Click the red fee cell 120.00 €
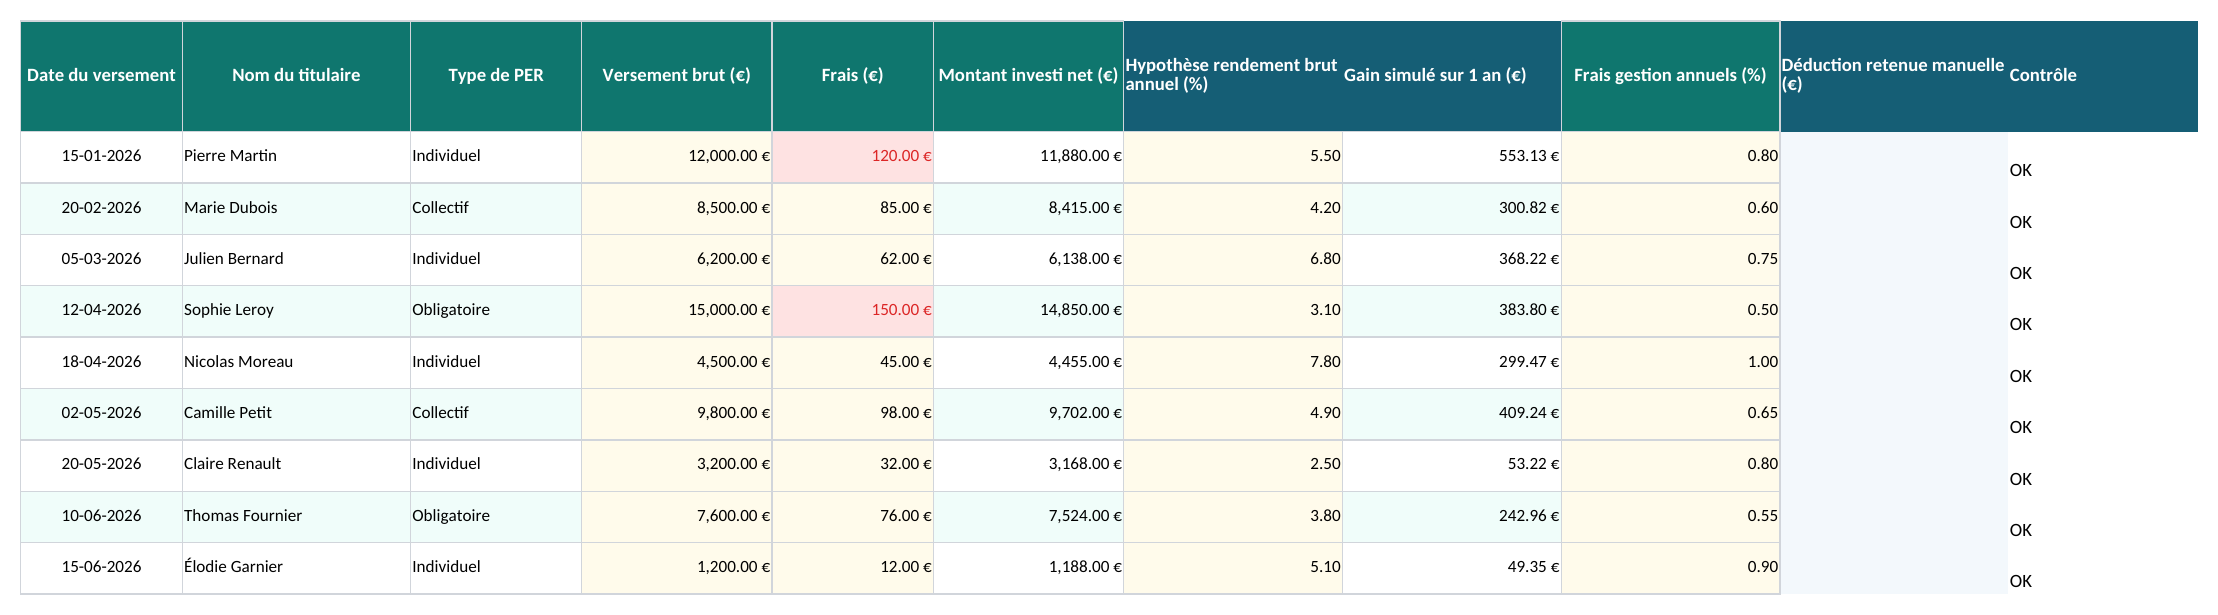Image resolution: width=2218 pixels, height=615 pixels. pyautogui.click(x=853, y=157)
